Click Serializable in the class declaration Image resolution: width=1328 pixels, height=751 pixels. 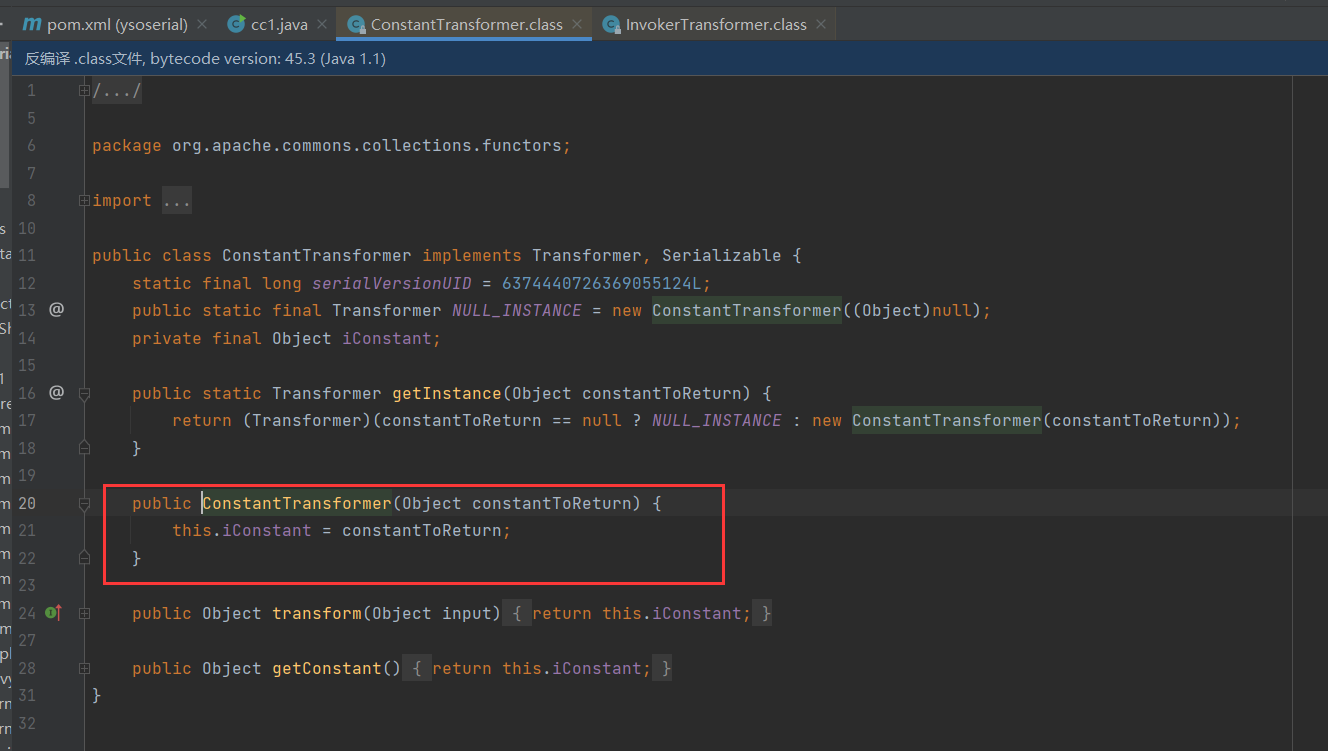[721, 256]
